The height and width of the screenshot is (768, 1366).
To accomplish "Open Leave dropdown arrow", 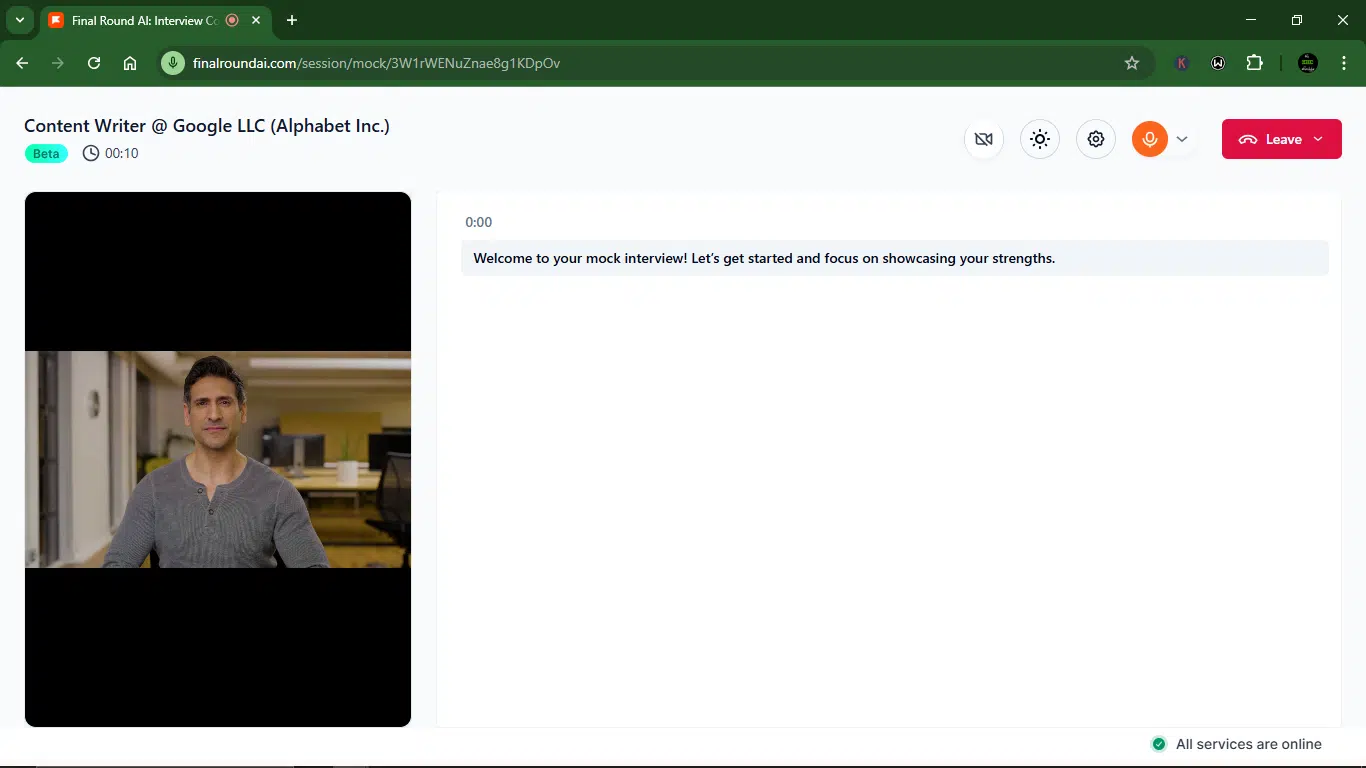I will point(1318,139).
